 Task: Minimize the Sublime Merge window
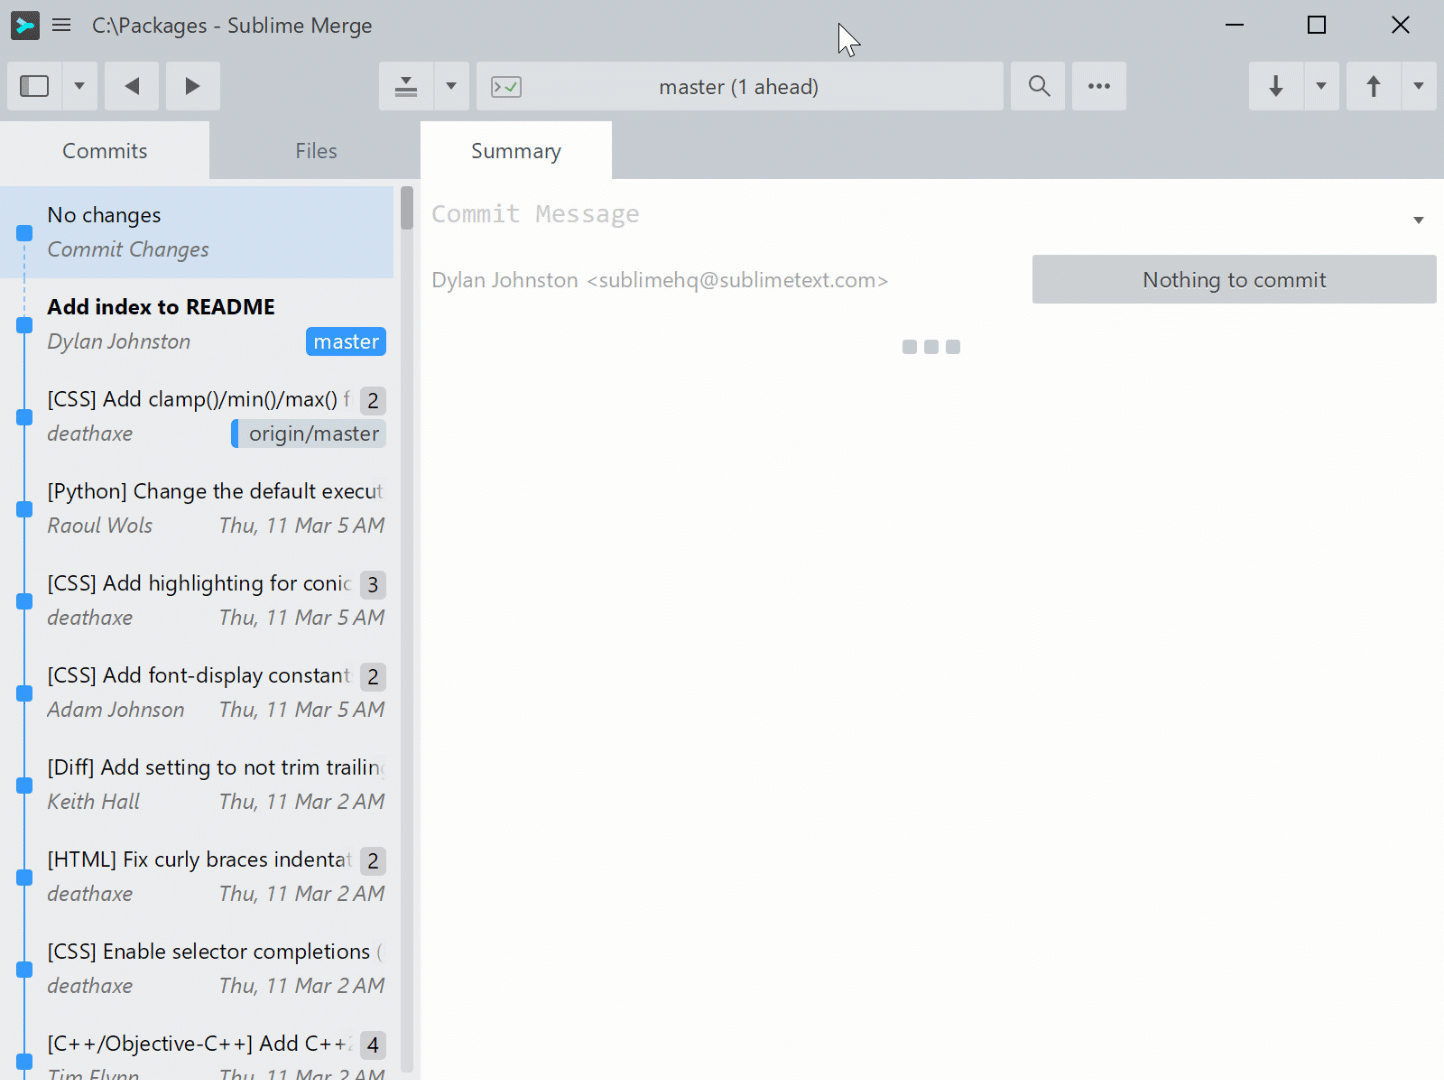click(x=1235, y=25)
